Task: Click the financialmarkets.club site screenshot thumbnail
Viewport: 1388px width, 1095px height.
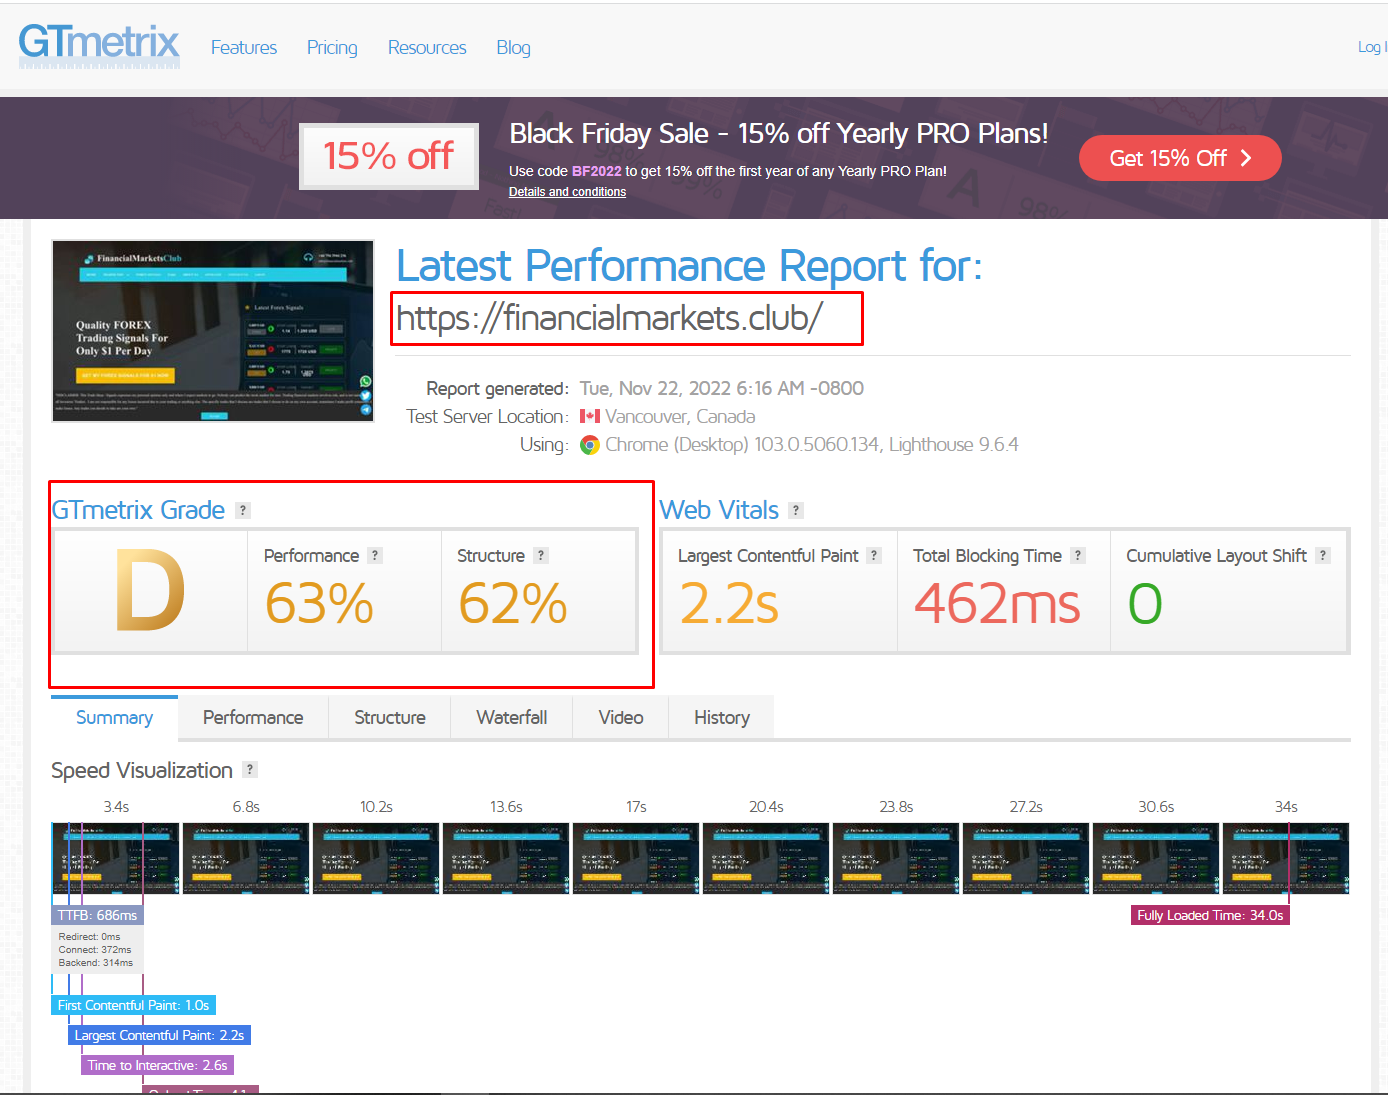Action: (x=213, y=331)
